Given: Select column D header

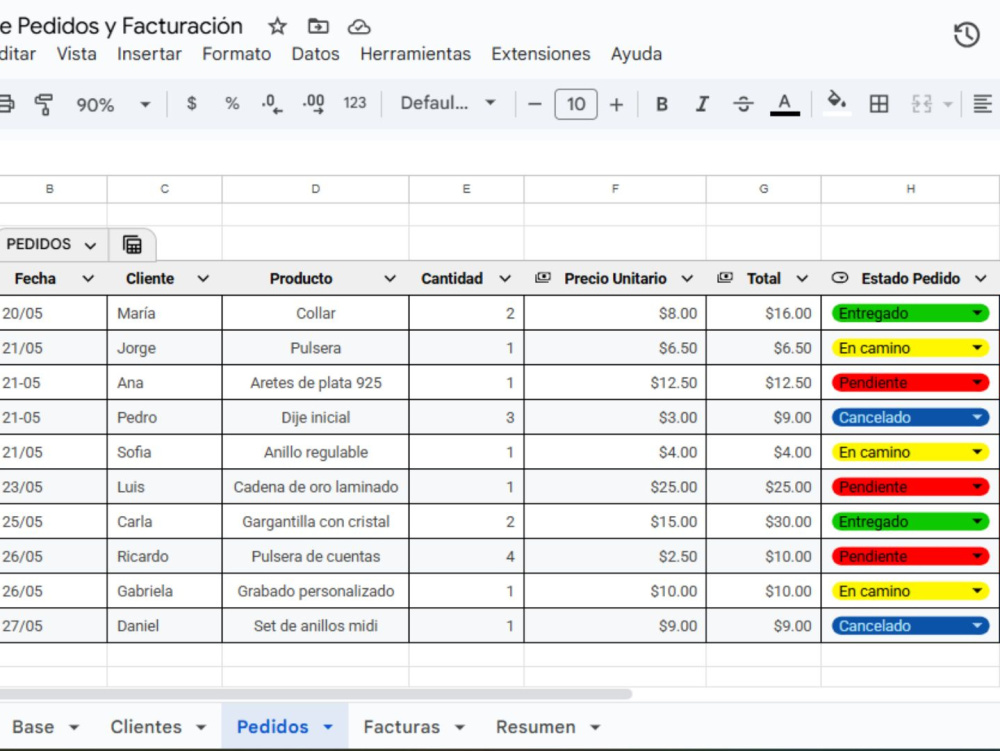Looking at the screenshot, I should pos(315,189).
